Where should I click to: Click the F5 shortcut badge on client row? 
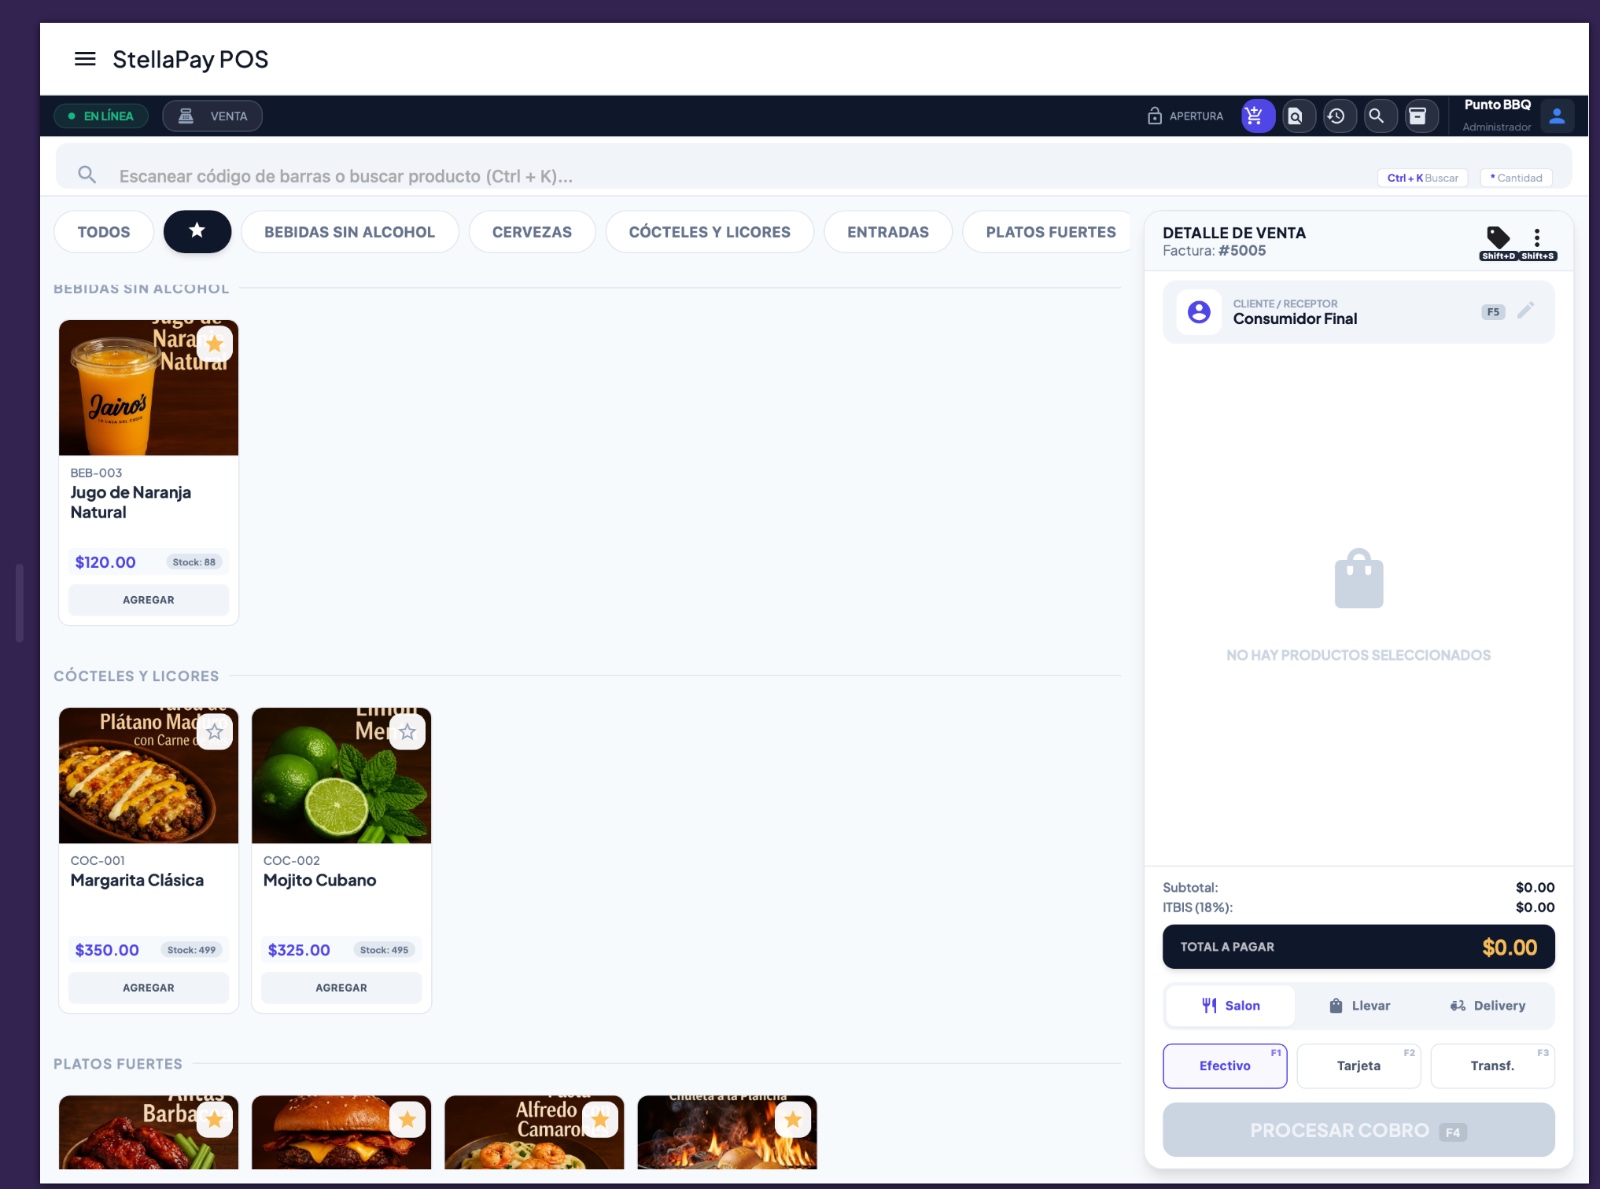pyautogui.click(x=1493, y=312)
